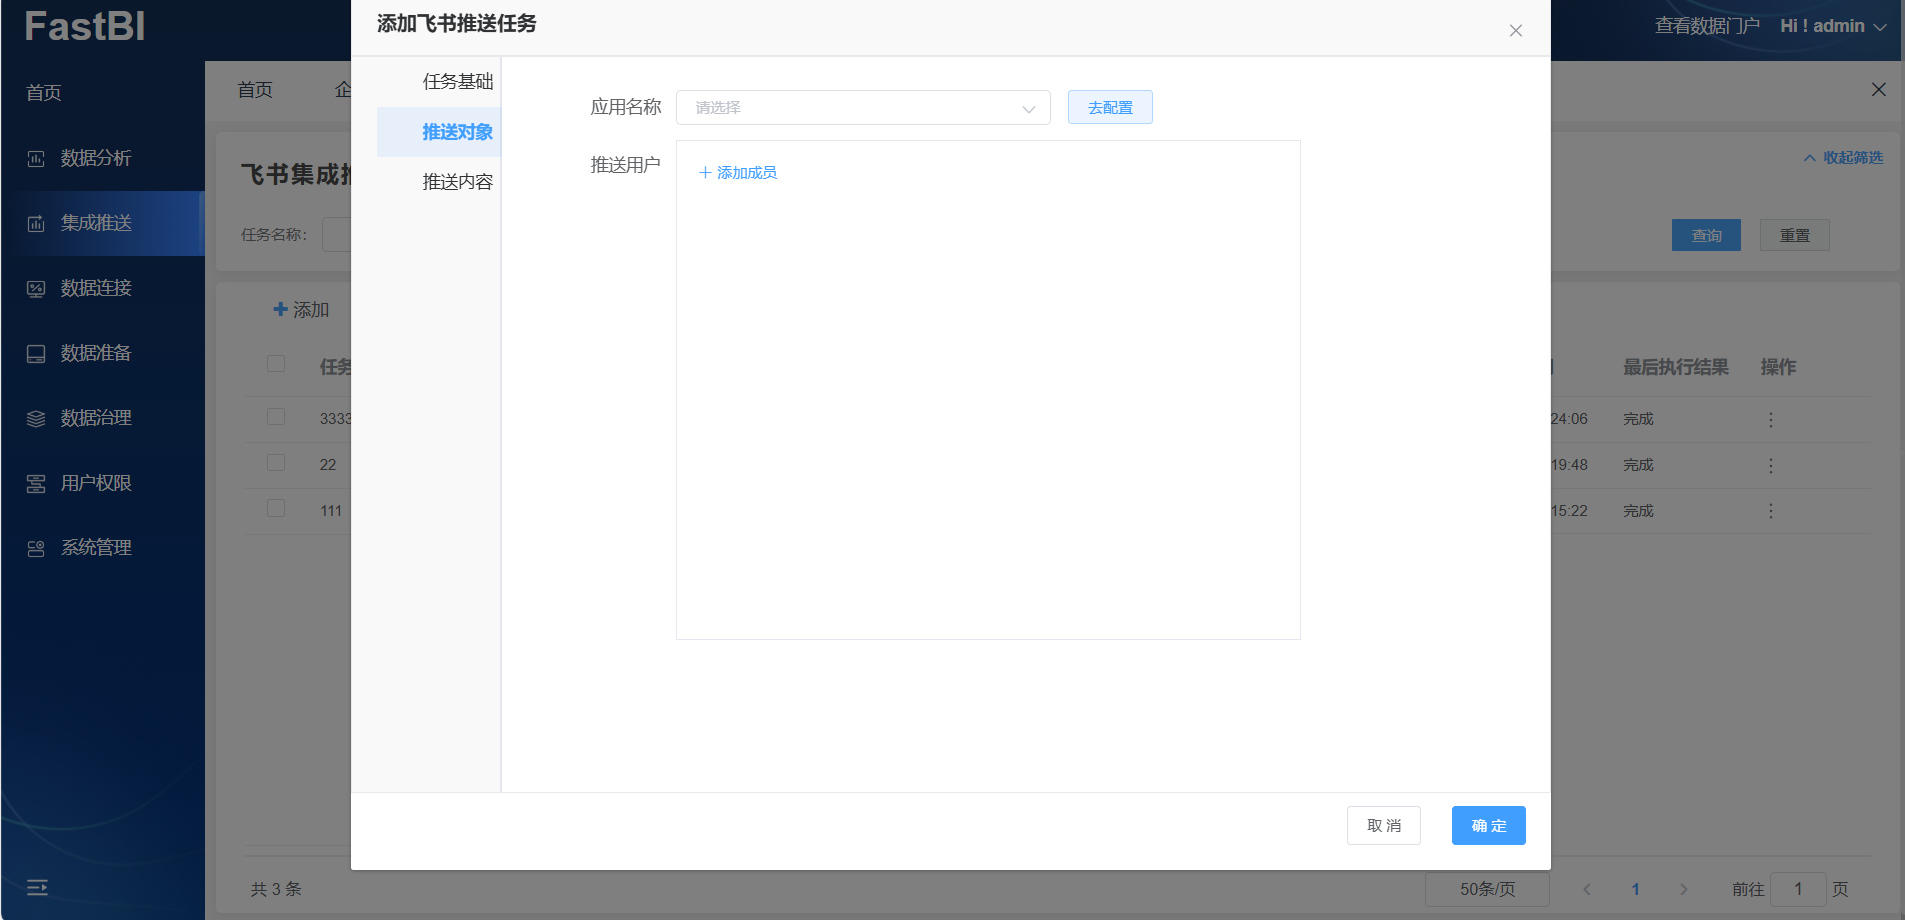Screen dimensions: 1905x920
Task: Click the 数据准备 sidebar icon
Action: pyautogui.click(x=36, y=354)
